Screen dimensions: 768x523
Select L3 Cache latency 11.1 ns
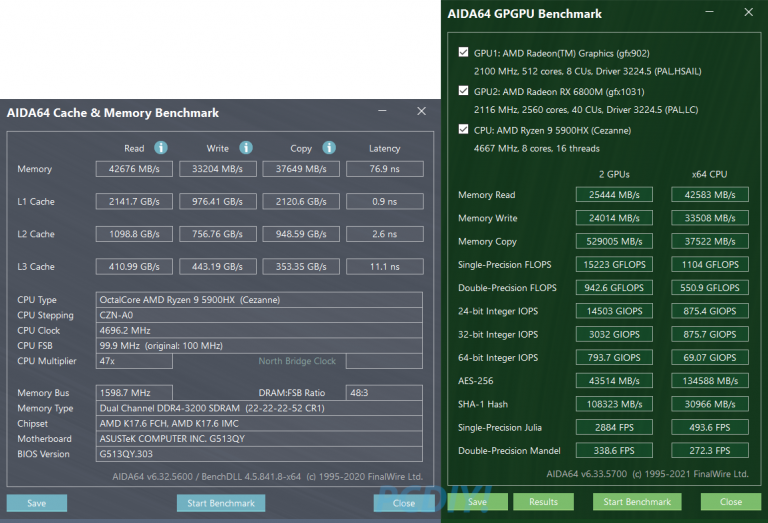(x=384, y=267)
